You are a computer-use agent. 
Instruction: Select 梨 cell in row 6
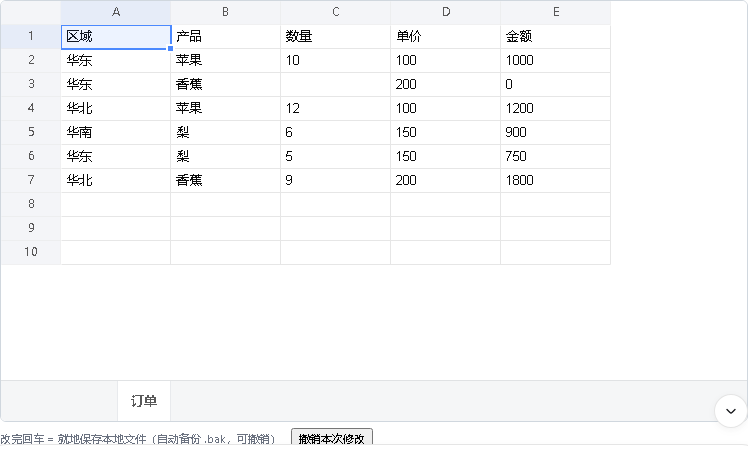coord(226,156)
